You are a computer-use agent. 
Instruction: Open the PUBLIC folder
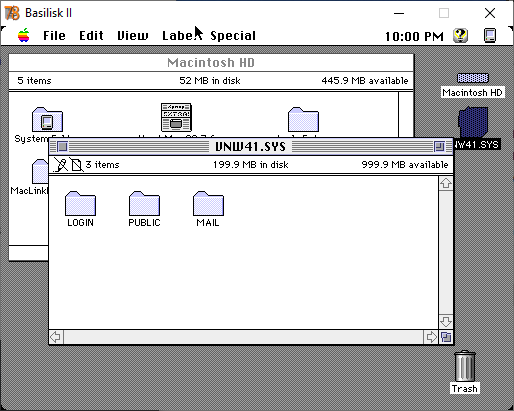coord(144,203)
